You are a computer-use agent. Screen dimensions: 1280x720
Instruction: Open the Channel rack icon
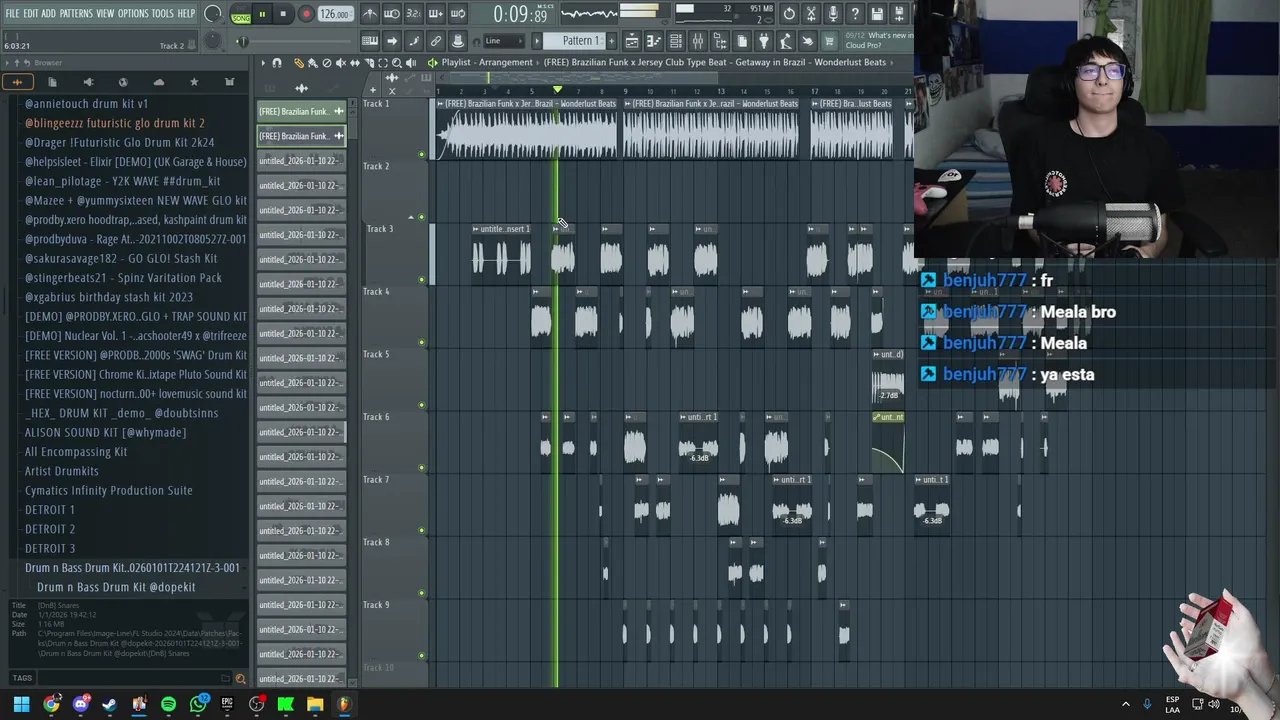click(x=675, y=41)
